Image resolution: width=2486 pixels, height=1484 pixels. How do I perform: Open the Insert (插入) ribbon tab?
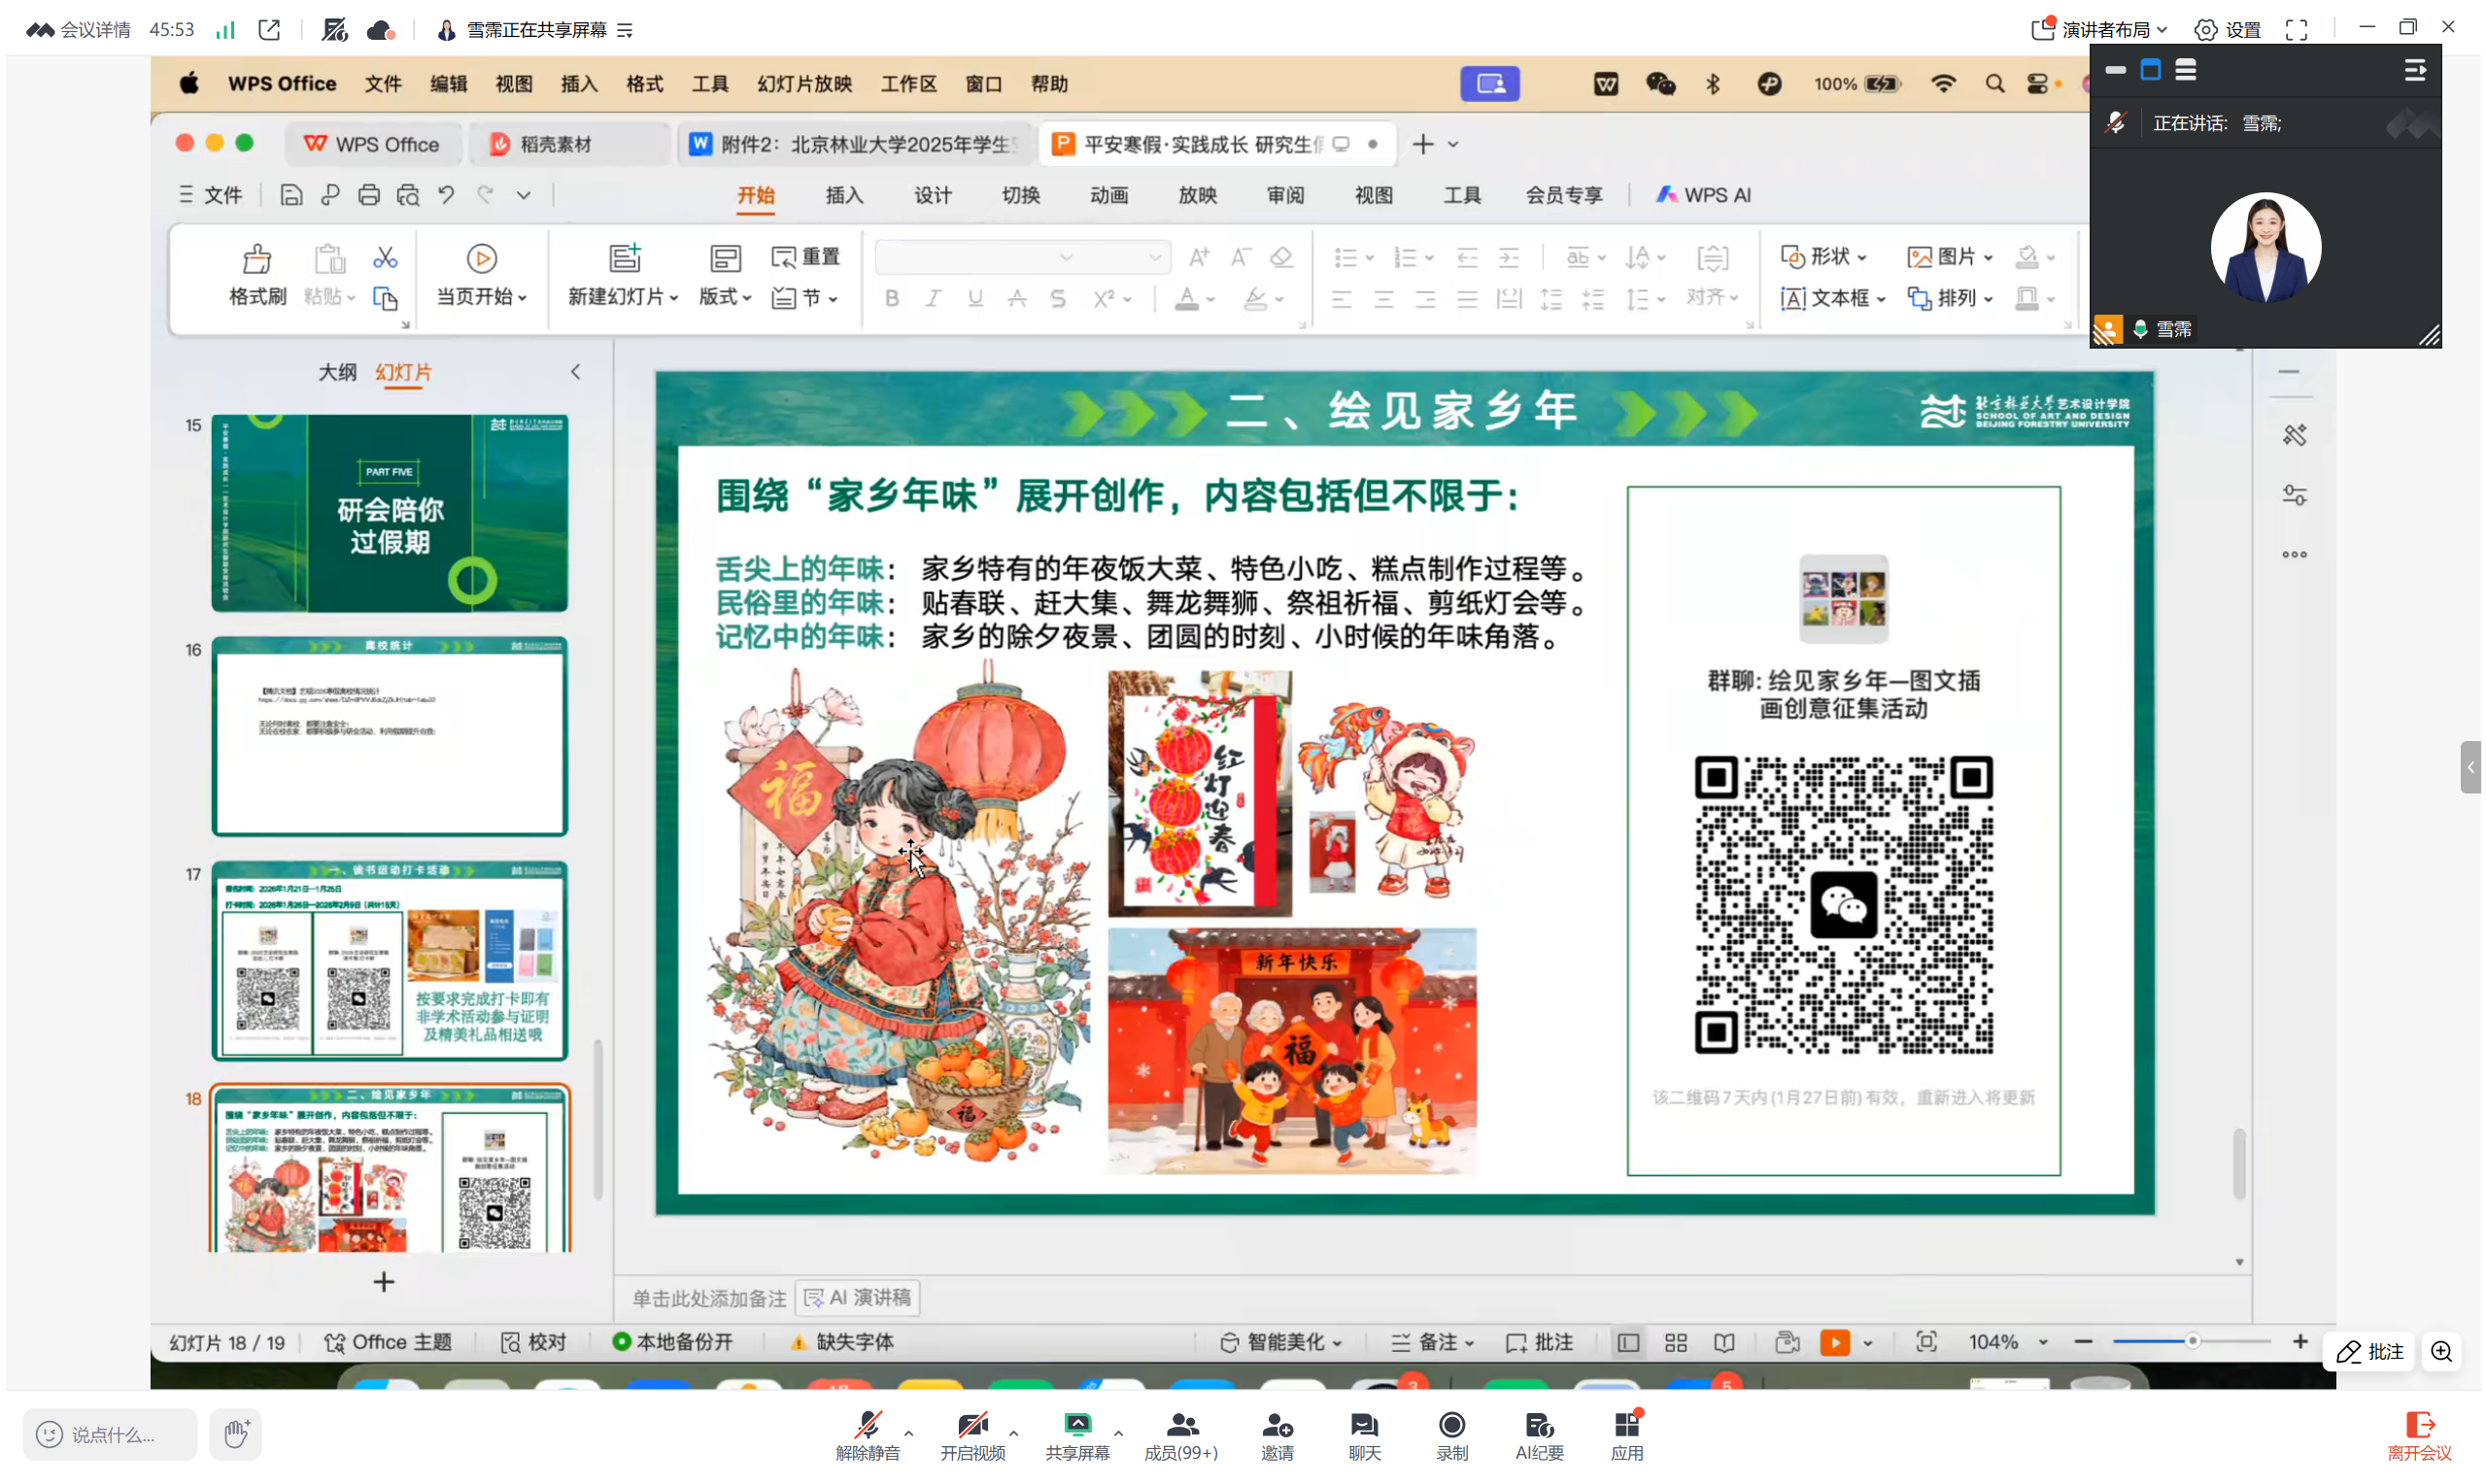pos(844,196)
